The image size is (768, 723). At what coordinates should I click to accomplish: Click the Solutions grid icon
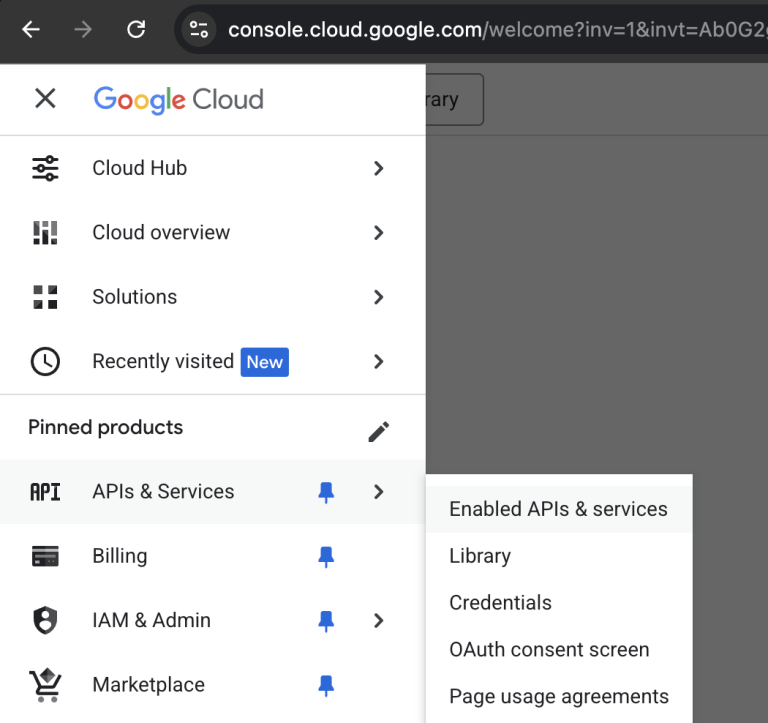tap(45, 297)
